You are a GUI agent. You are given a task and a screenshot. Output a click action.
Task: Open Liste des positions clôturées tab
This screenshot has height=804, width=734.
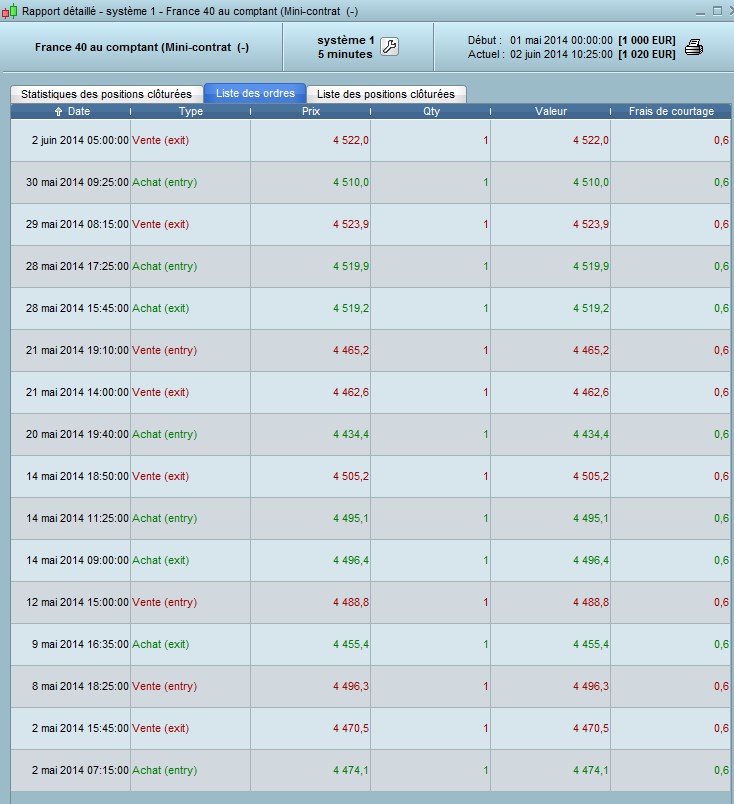click(x=386, y=94)
